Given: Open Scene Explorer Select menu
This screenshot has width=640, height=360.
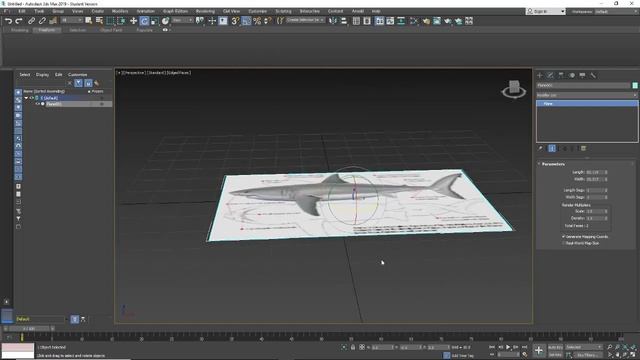Looking at the screenshot, I should pos(25,75).
